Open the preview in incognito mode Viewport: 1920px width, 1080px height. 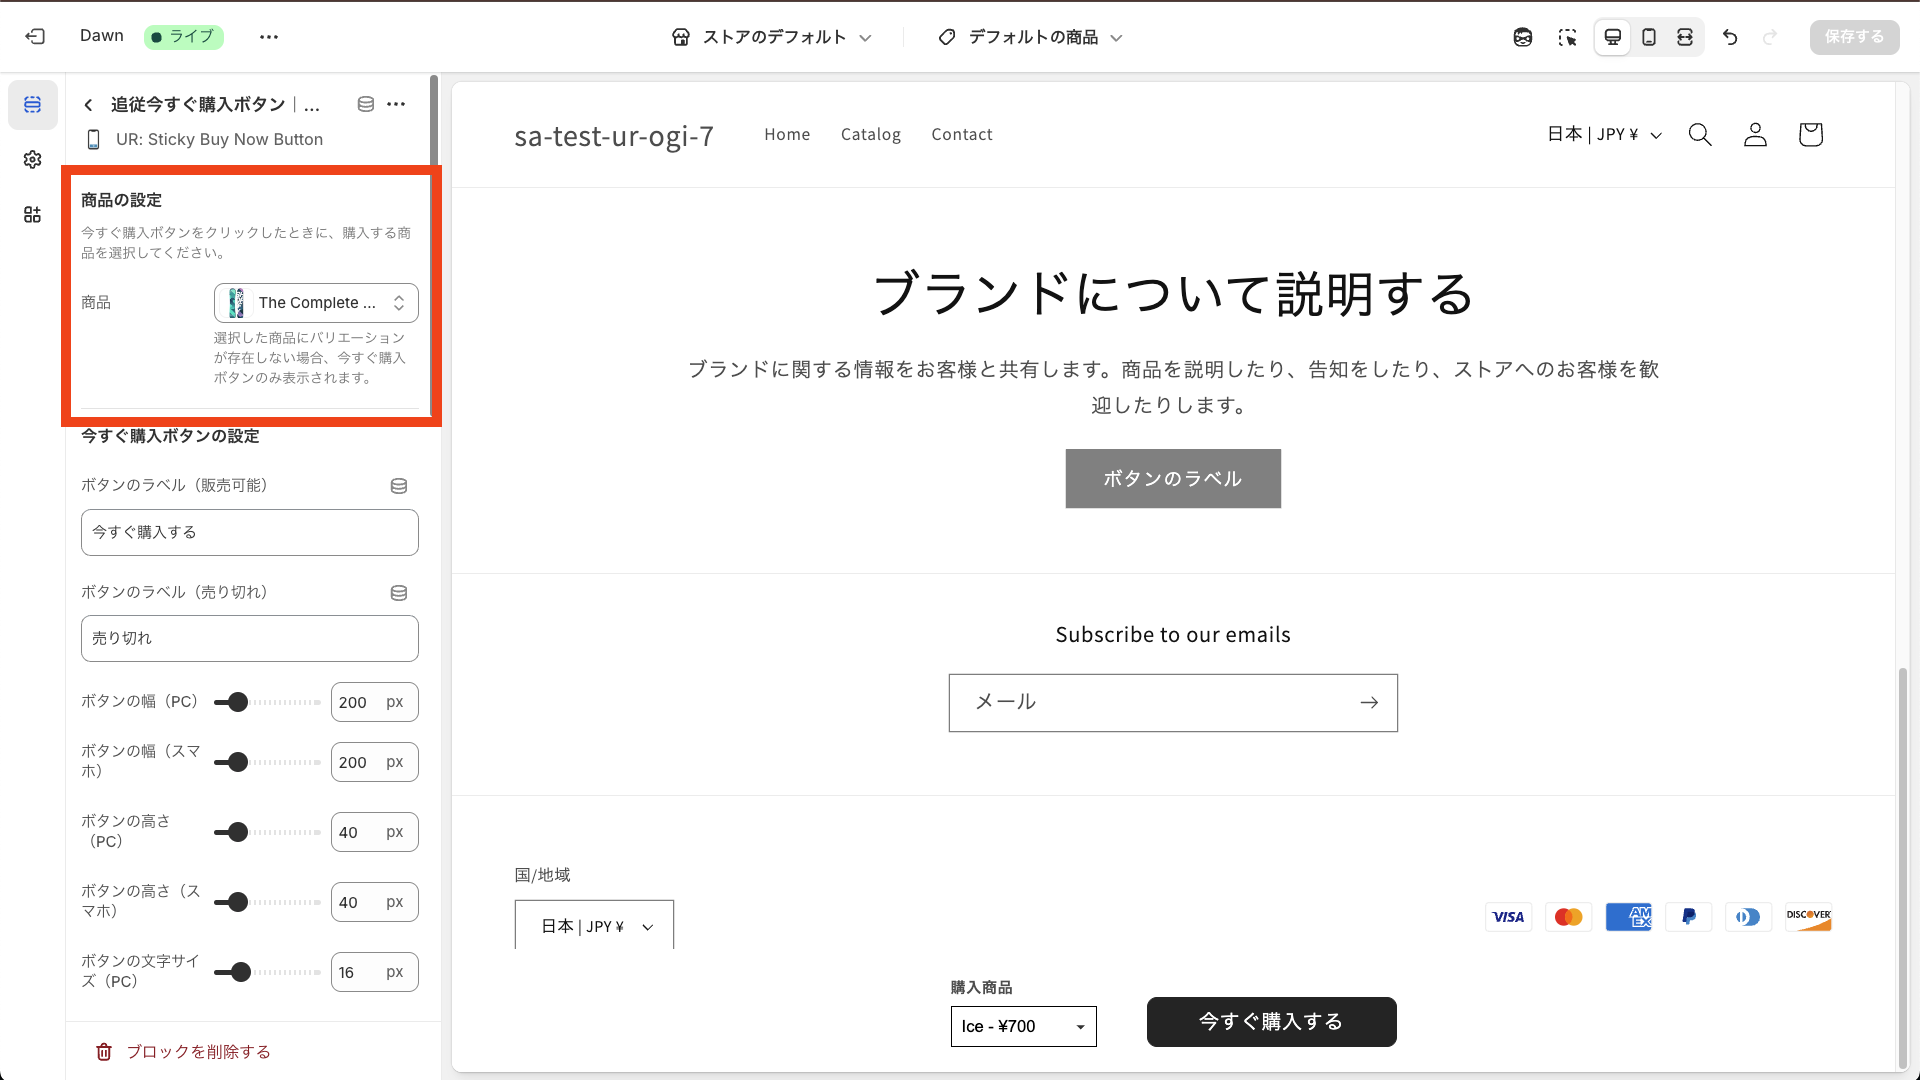click(x=1522, y=37)
